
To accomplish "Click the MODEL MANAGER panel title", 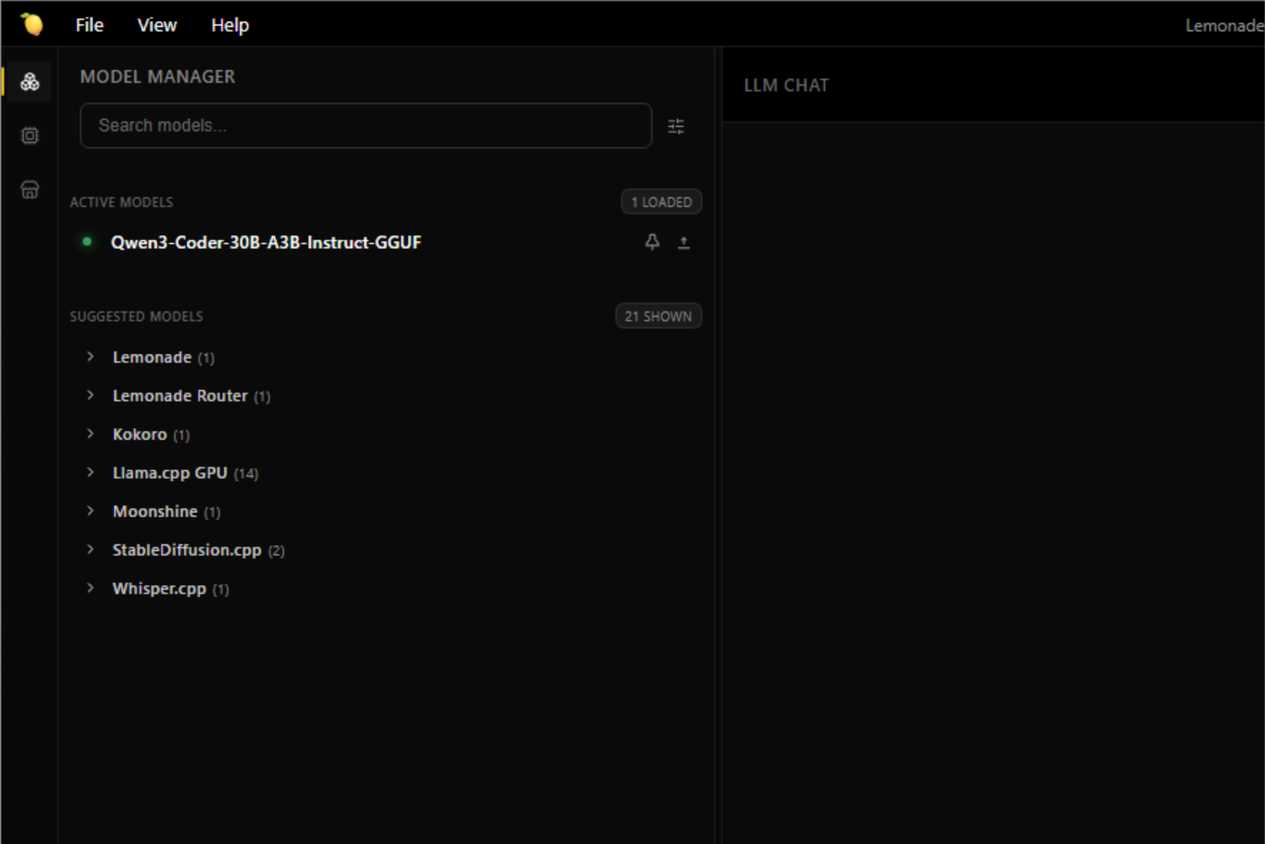I will tap(158, 77).
